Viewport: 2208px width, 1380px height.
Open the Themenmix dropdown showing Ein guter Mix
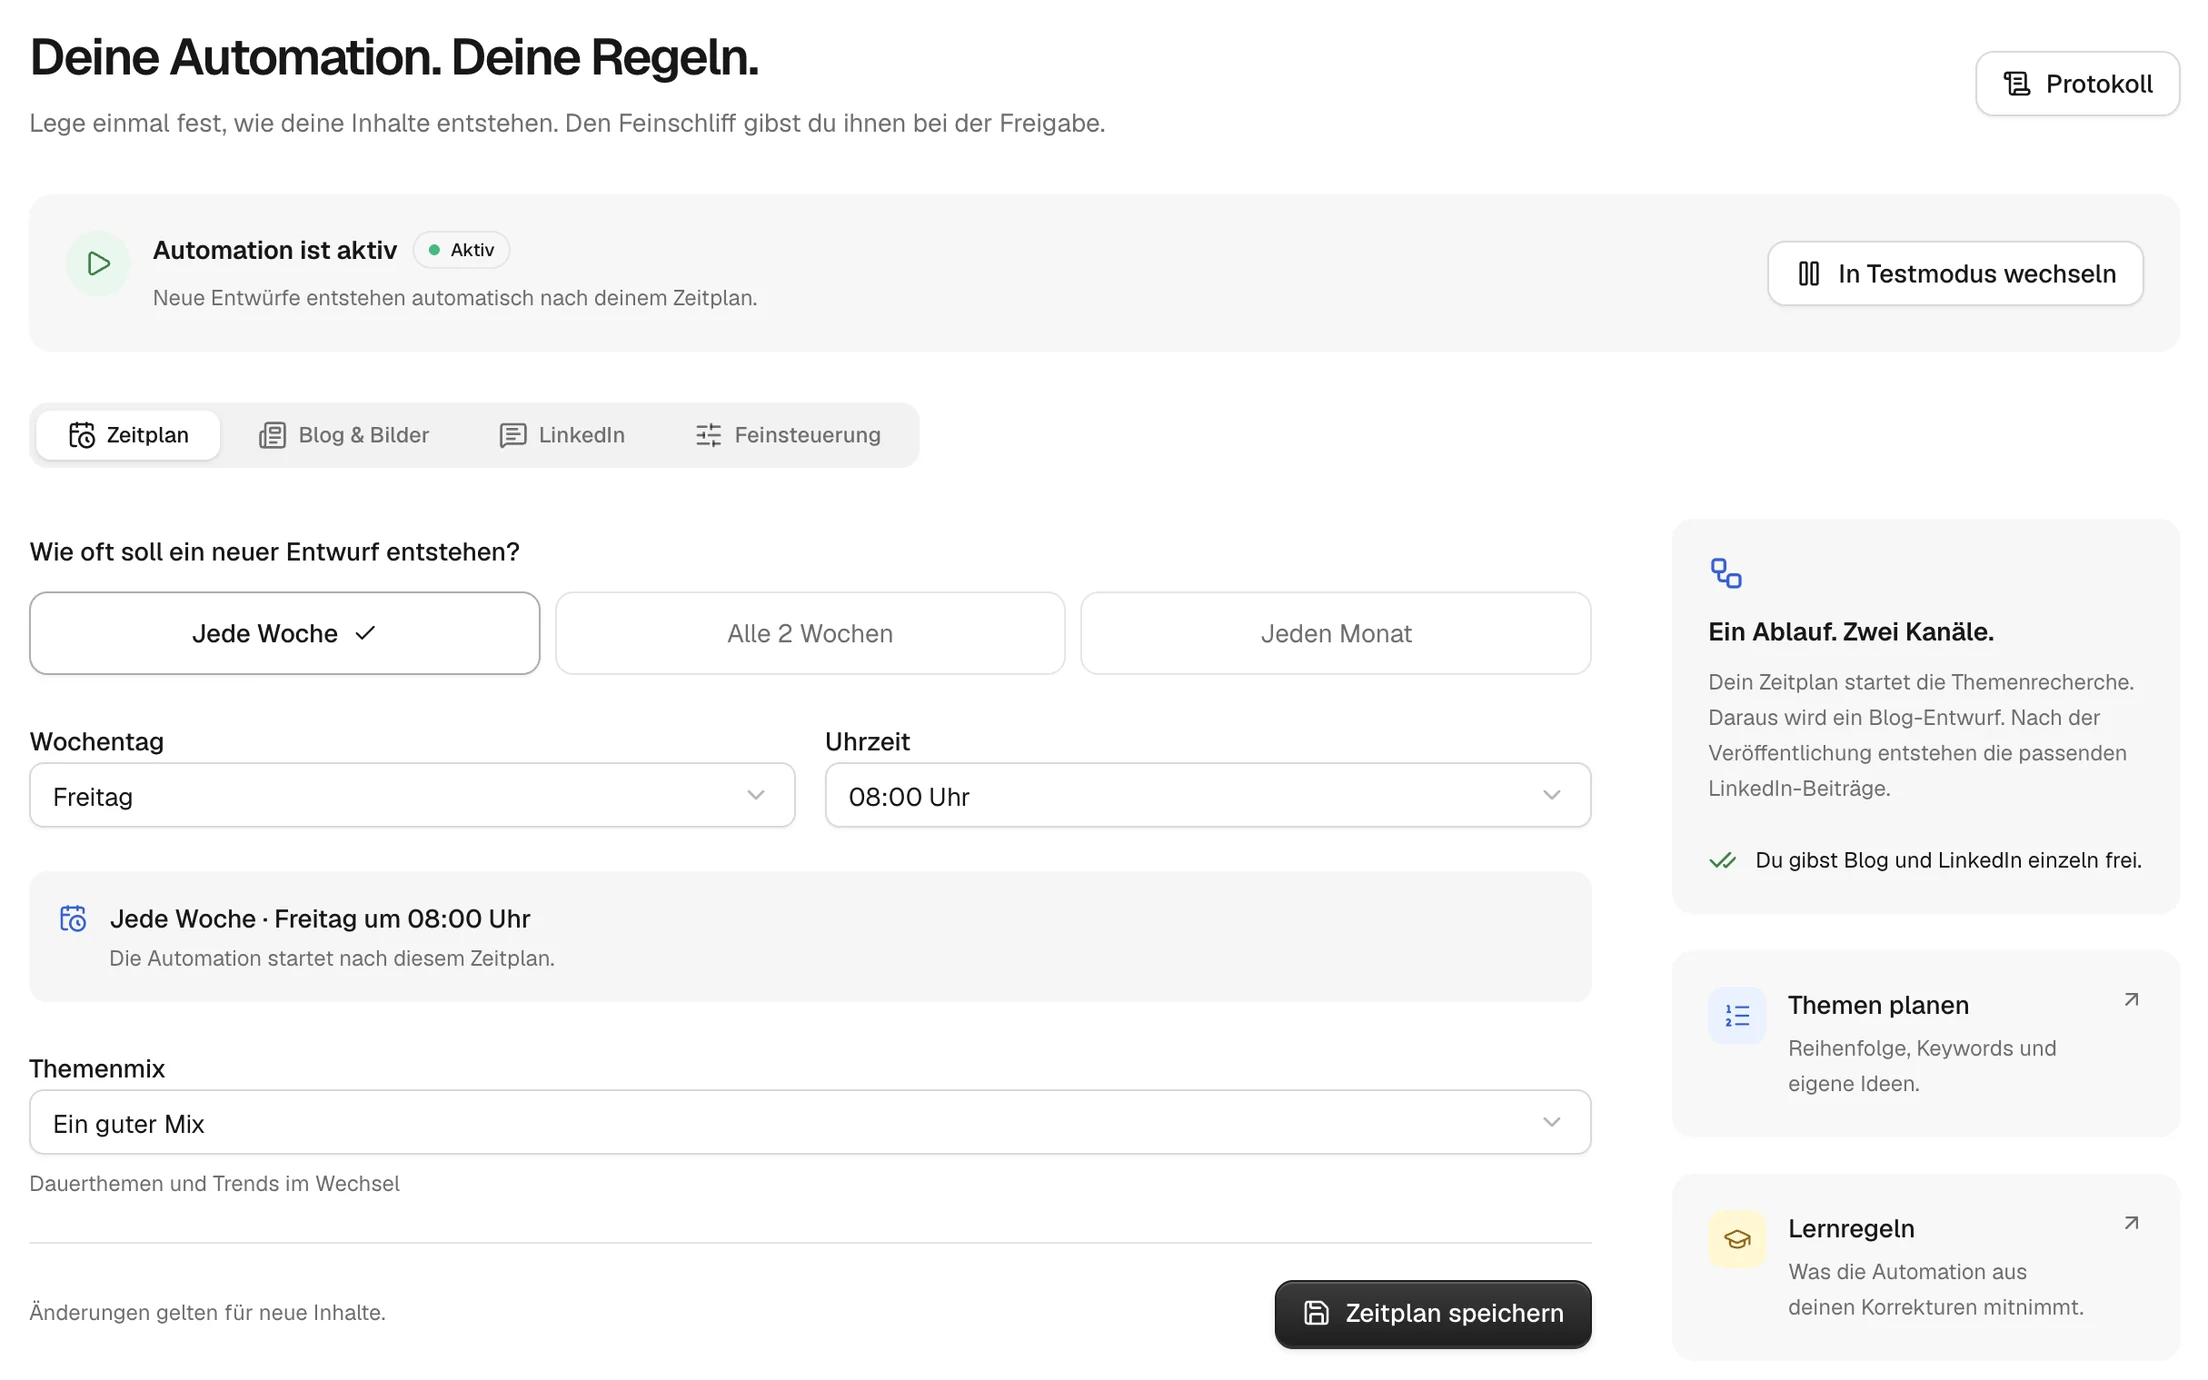pyautogui.click(x=810, y=1123)
